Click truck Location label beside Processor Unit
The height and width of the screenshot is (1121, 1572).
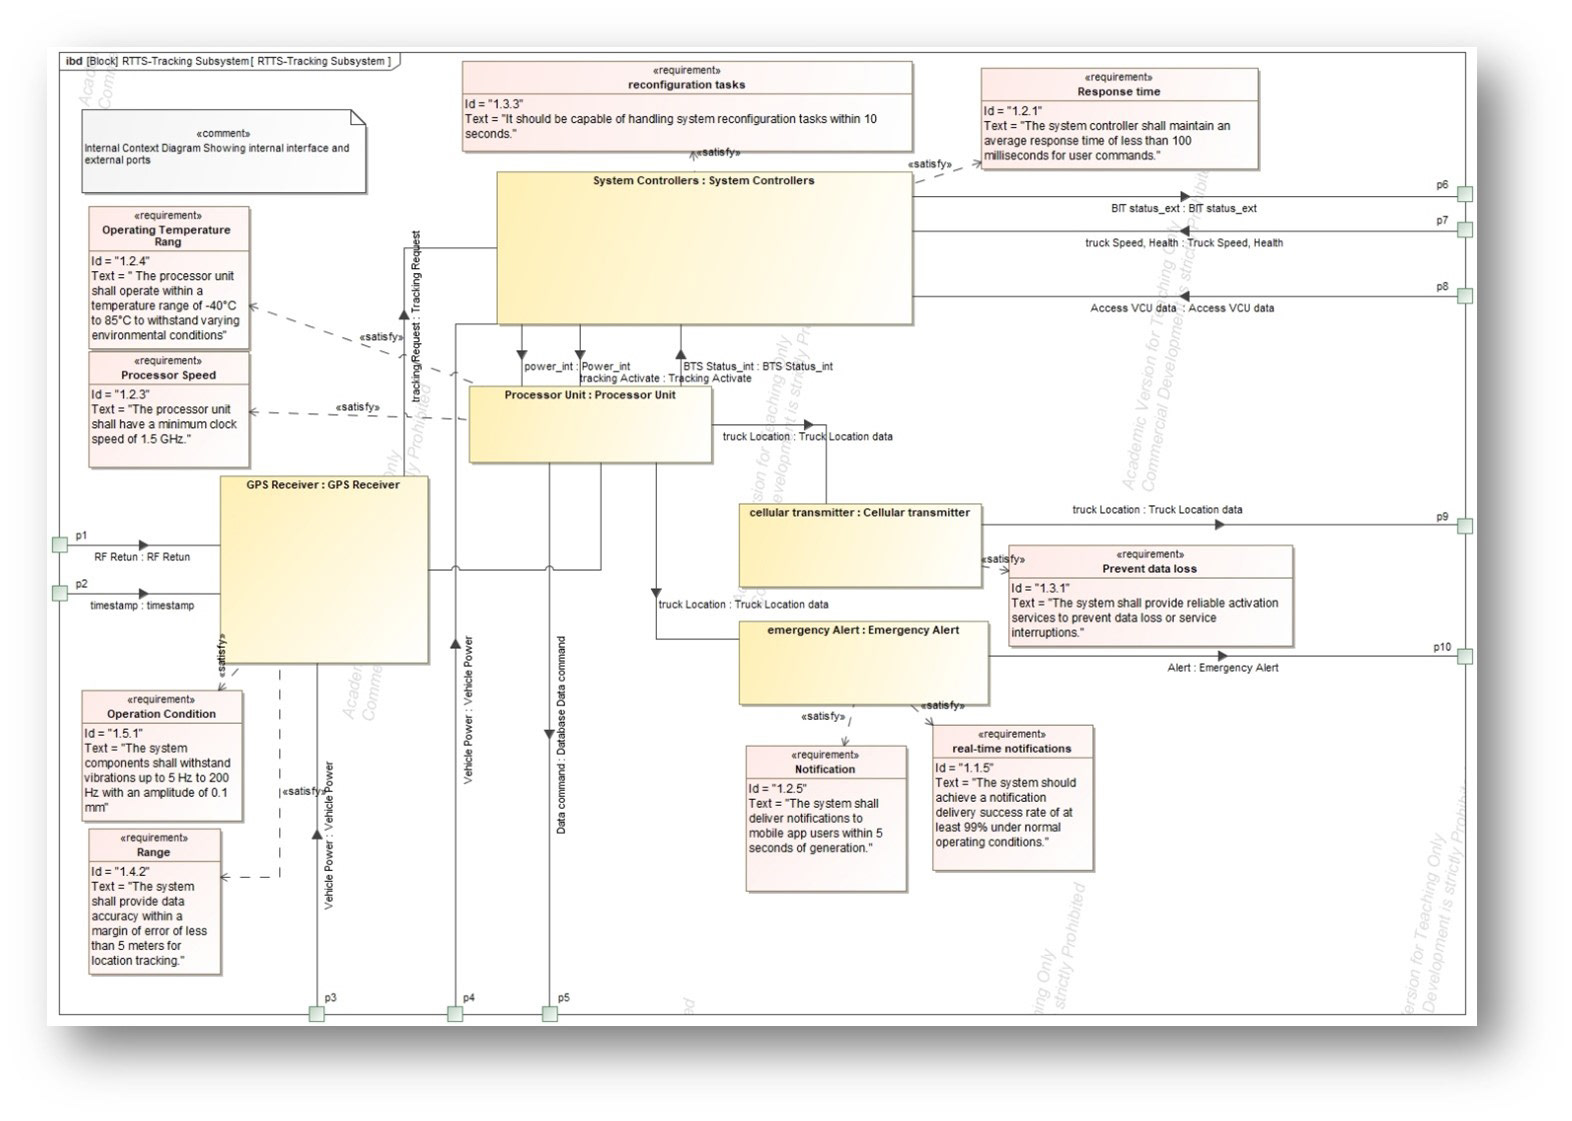tap(807, 436)
